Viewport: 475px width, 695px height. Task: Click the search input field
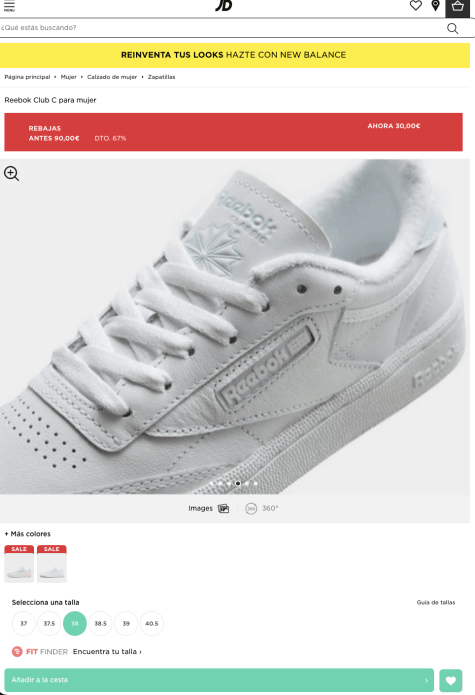tap(222, 28)
